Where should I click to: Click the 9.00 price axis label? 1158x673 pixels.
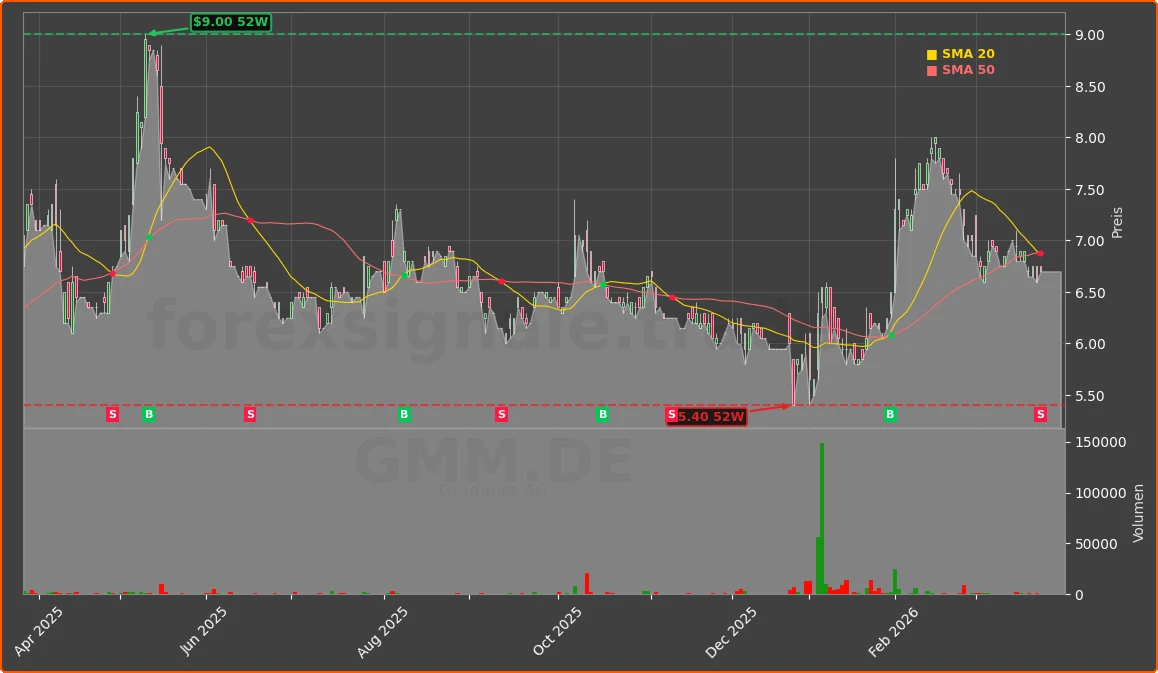pos(1090,35)
